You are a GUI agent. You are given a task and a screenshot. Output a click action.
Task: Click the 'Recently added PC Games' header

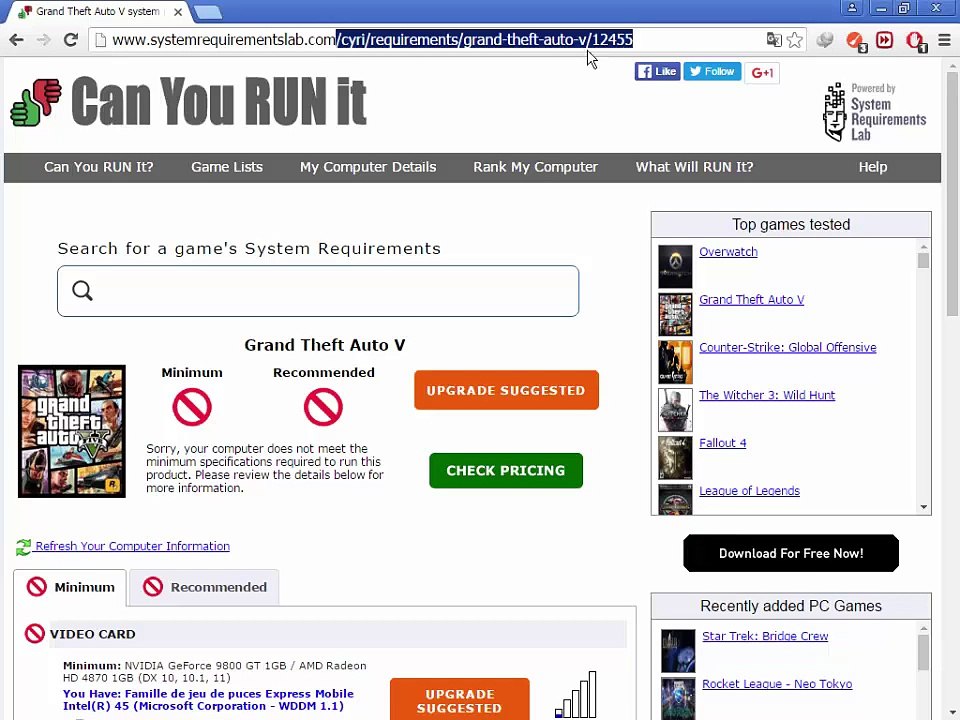point(791,606)
